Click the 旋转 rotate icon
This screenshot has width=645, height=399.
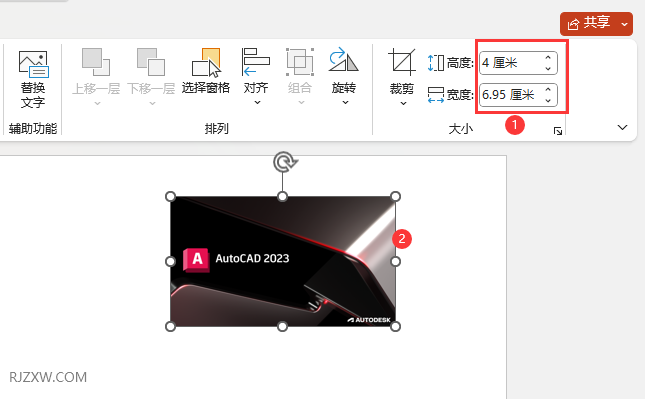pos(343,60)
